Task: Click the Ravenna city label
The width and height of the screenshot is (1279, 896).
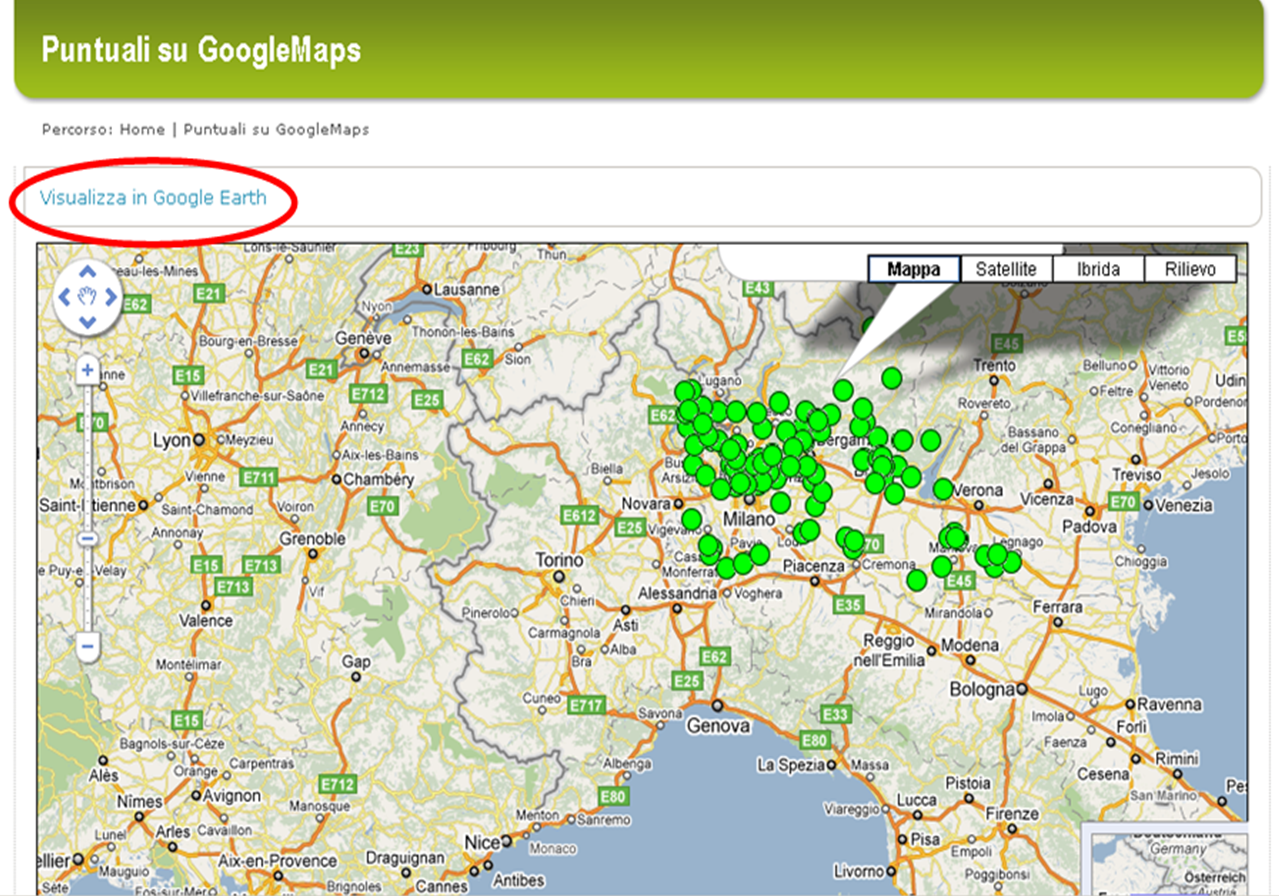Action: [1168, 704]
